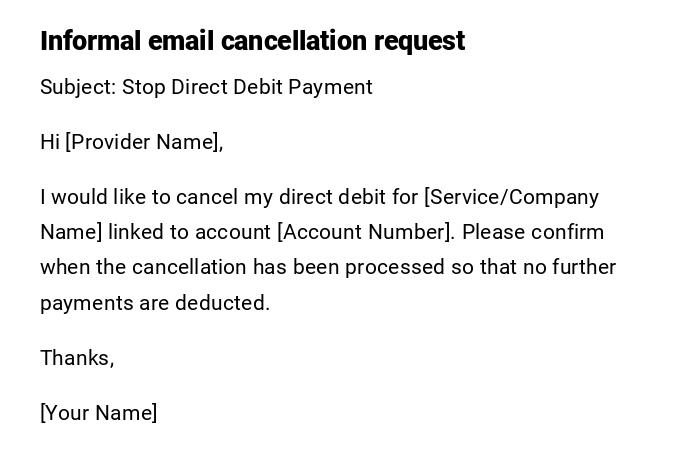700x475 pixels.
Task: Click the word "Name]" beginning the second body line
Action: tap(71, 232)
